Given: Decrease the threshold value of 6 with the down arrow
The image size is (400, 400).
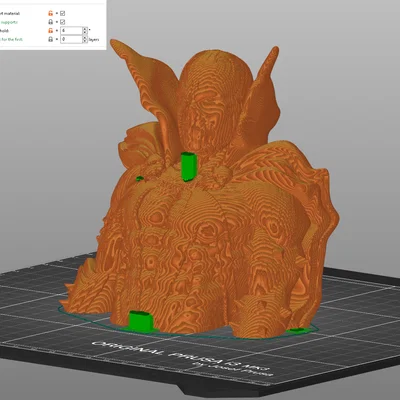Looking at the screenshot, I should pyautogui.click(x=85, y=33).
